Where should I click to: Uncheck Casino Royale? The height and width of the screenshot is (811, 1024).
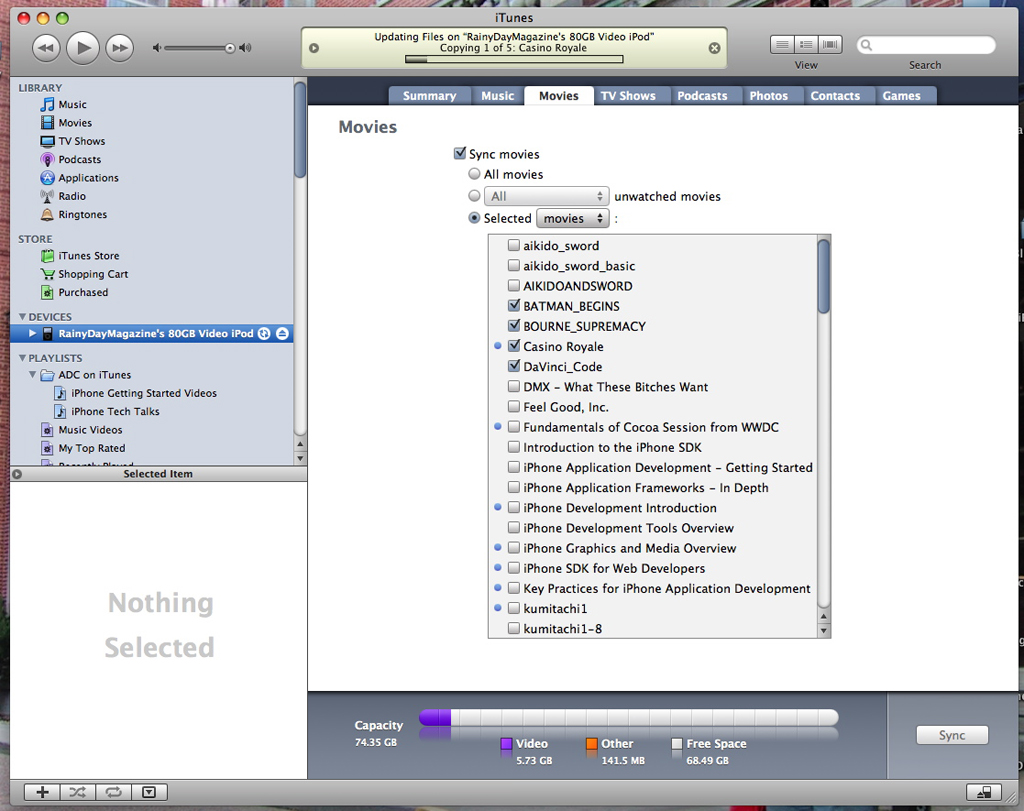coord(514,346)
